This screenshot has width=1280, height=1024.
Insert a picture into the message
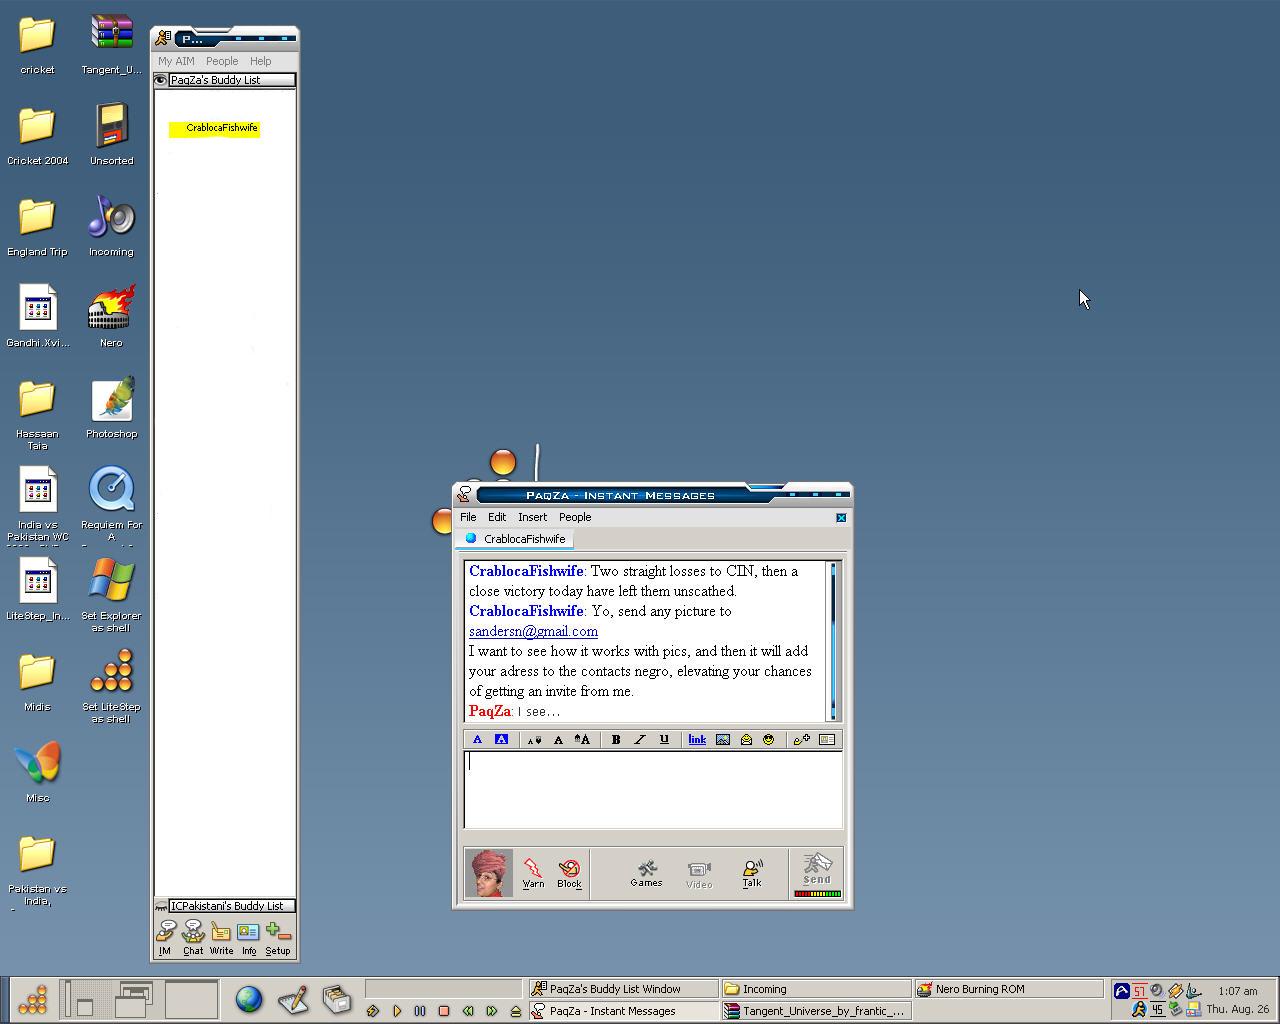pos(722,740)
